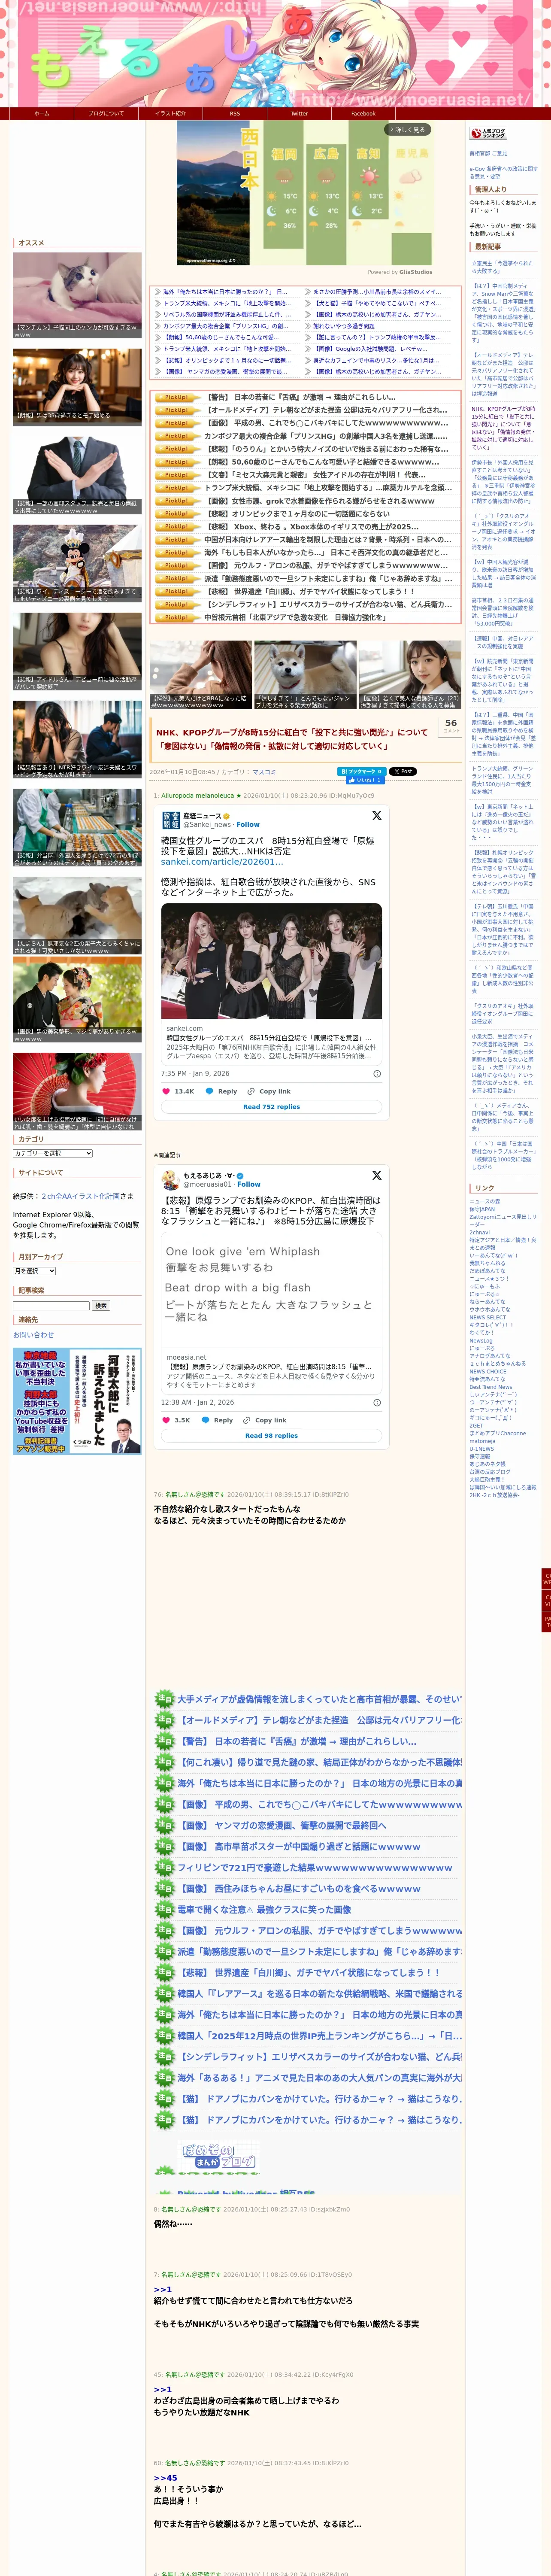Open 韓国人「2025年12月時点の世界IP売上ランキング link
Screen dimensions: 551x2576
coord(320,2036)
